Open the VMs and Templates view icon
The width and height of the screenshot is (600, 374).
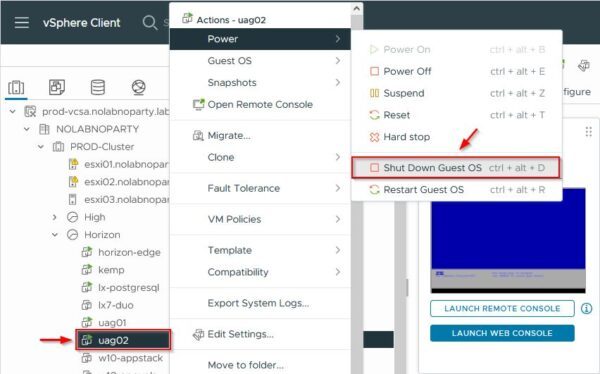57,87
